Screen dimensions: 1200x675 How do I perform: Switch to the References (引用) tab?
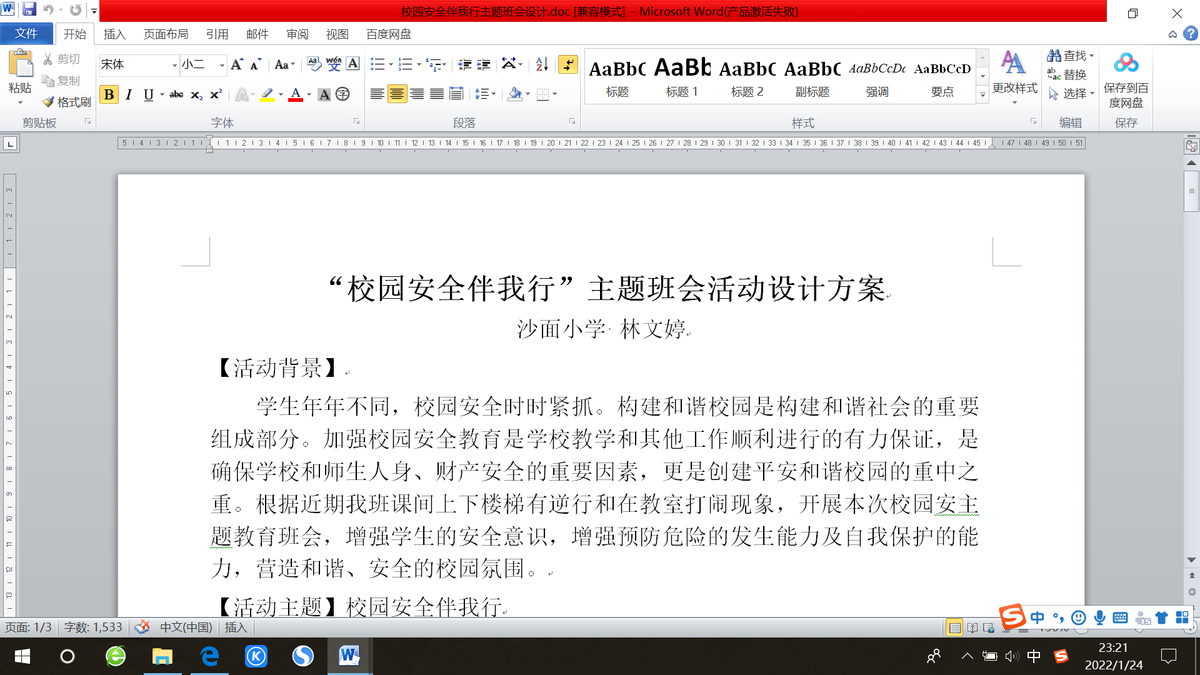[x=217, y=34]
